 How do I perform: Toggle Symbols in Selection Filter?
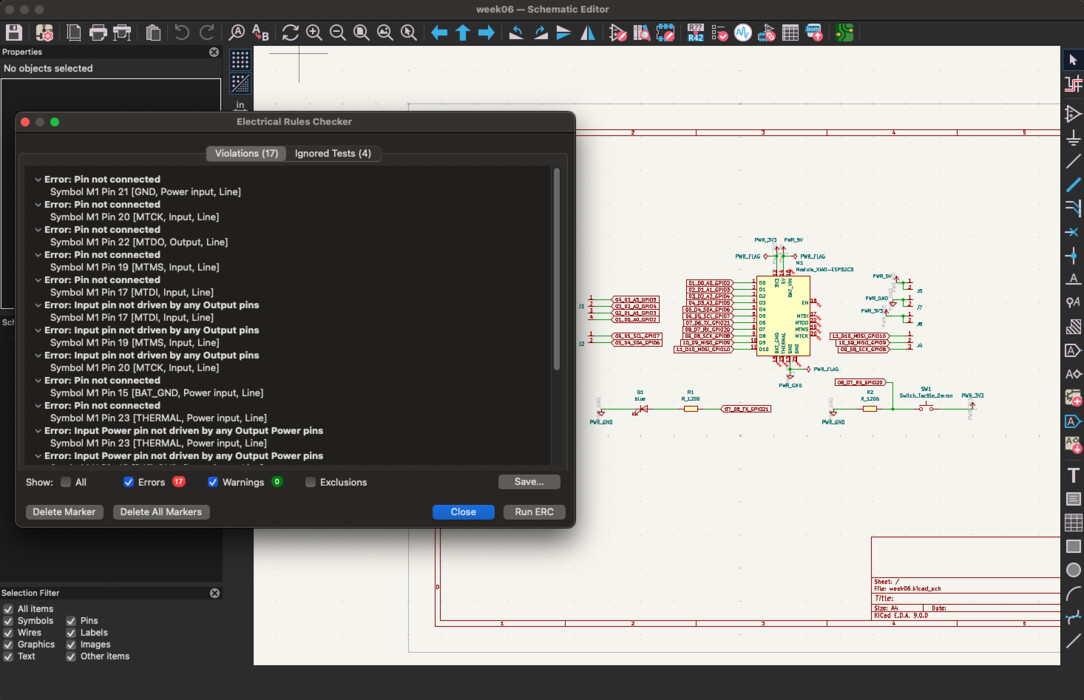point(8,621)
